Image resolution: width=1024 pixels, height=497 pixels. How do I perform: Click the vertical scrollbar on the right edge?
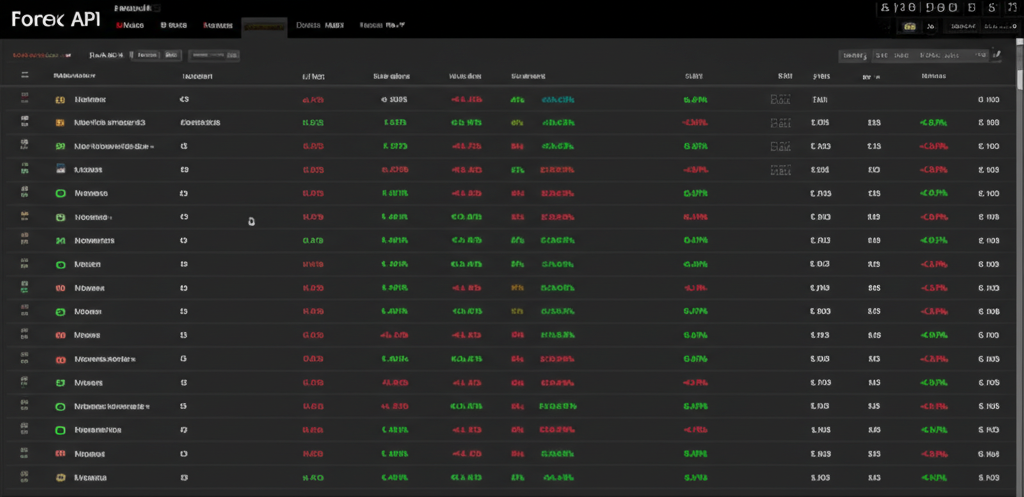[1019, 250]
